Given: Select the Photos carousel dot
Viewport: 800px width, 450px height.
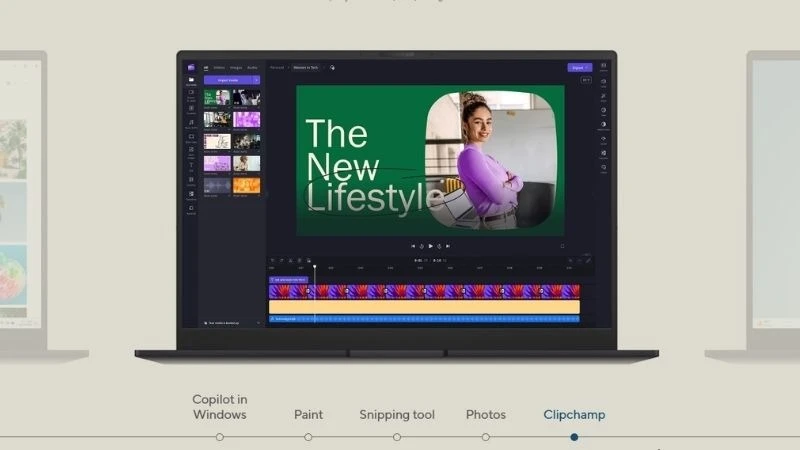Looking at the screenshot, I should (486, 437).
